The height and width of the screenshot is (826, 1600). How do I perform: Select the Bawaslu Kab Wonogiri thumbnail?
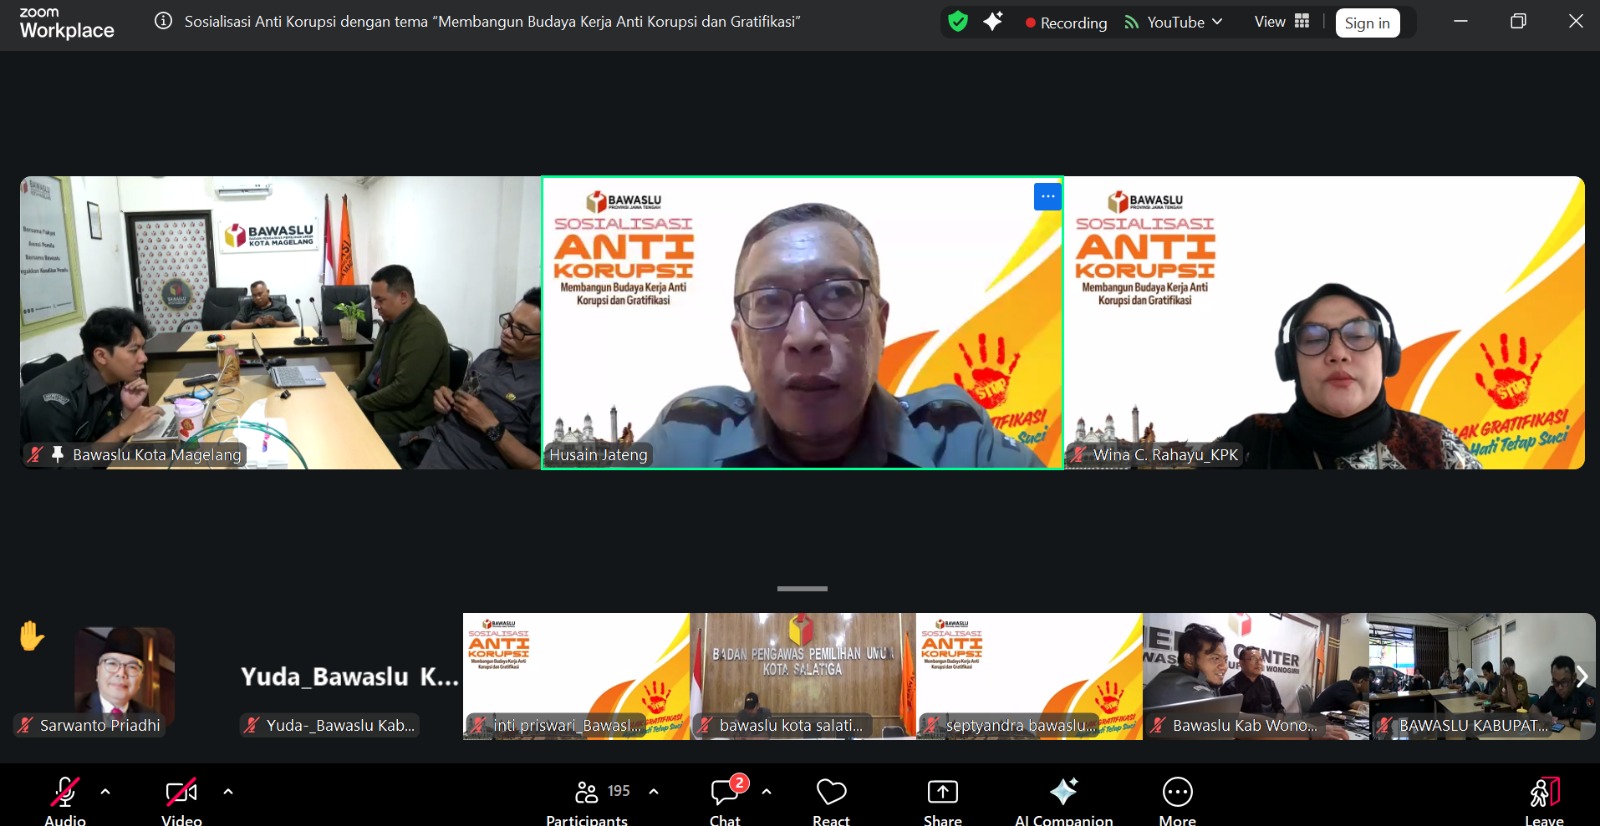click(x=1256, y=677)
